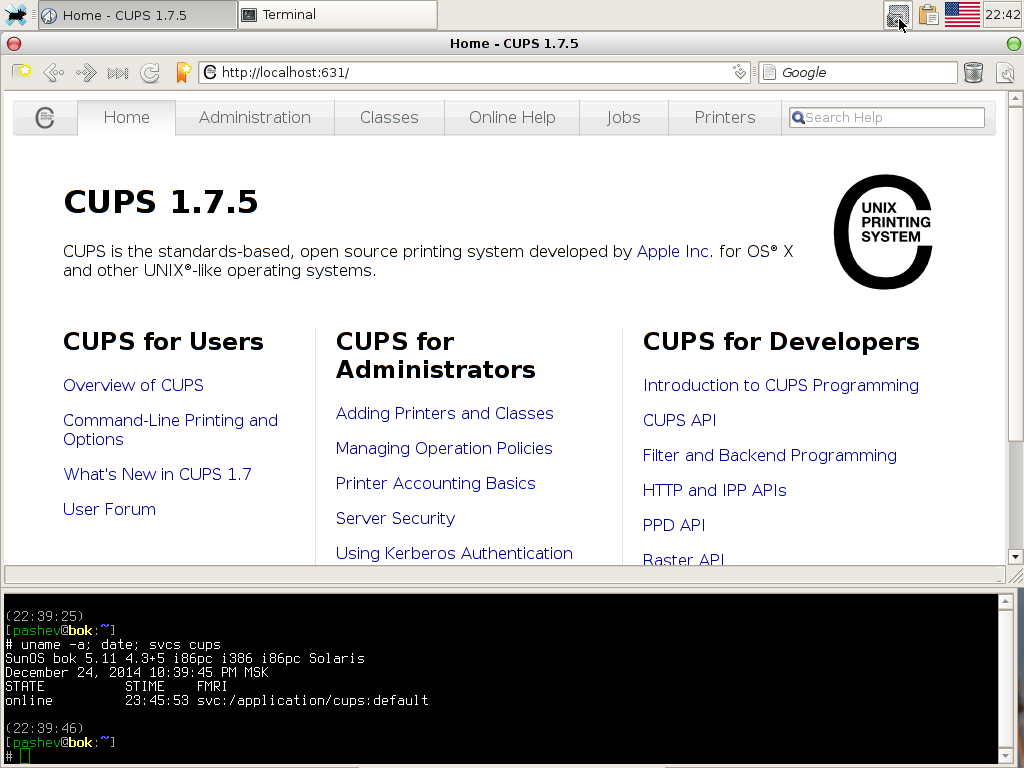The height and width of the screenshot is (768, 1024).
Task: Click the 'uname -a; date; svcs cups' command line
Action: click(x=112, y=645)
